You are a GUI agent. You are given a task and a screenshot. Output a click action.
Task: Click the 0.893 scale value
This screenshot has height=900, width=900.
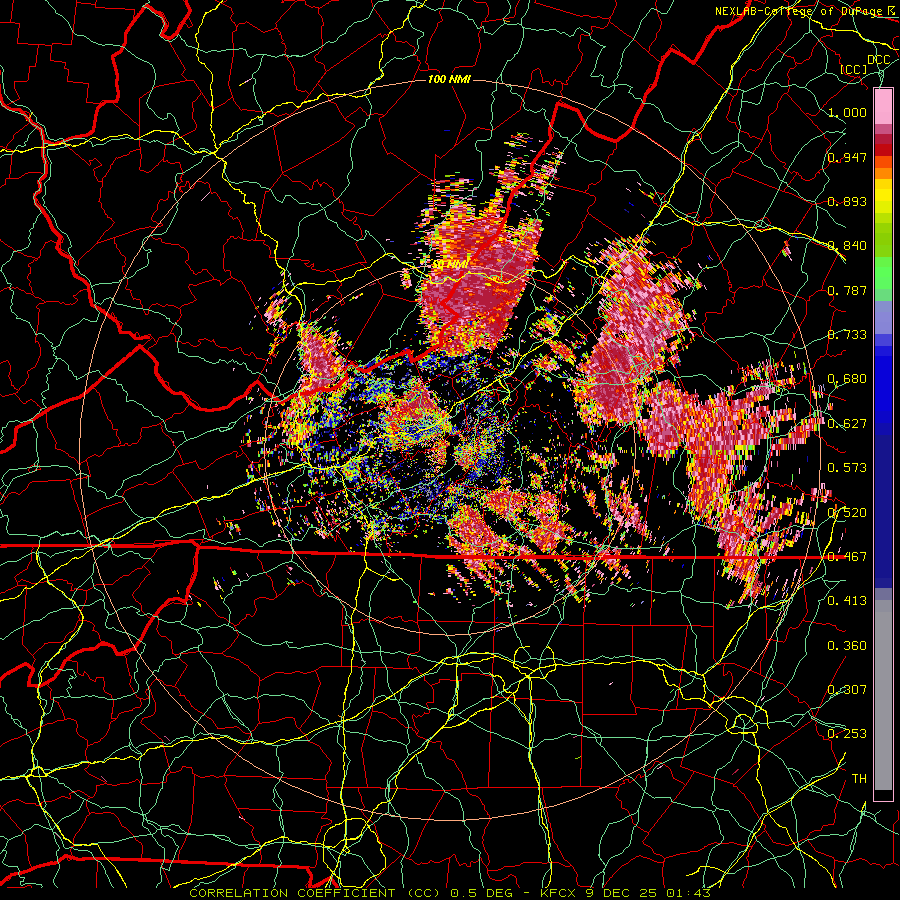click(847, 201)
